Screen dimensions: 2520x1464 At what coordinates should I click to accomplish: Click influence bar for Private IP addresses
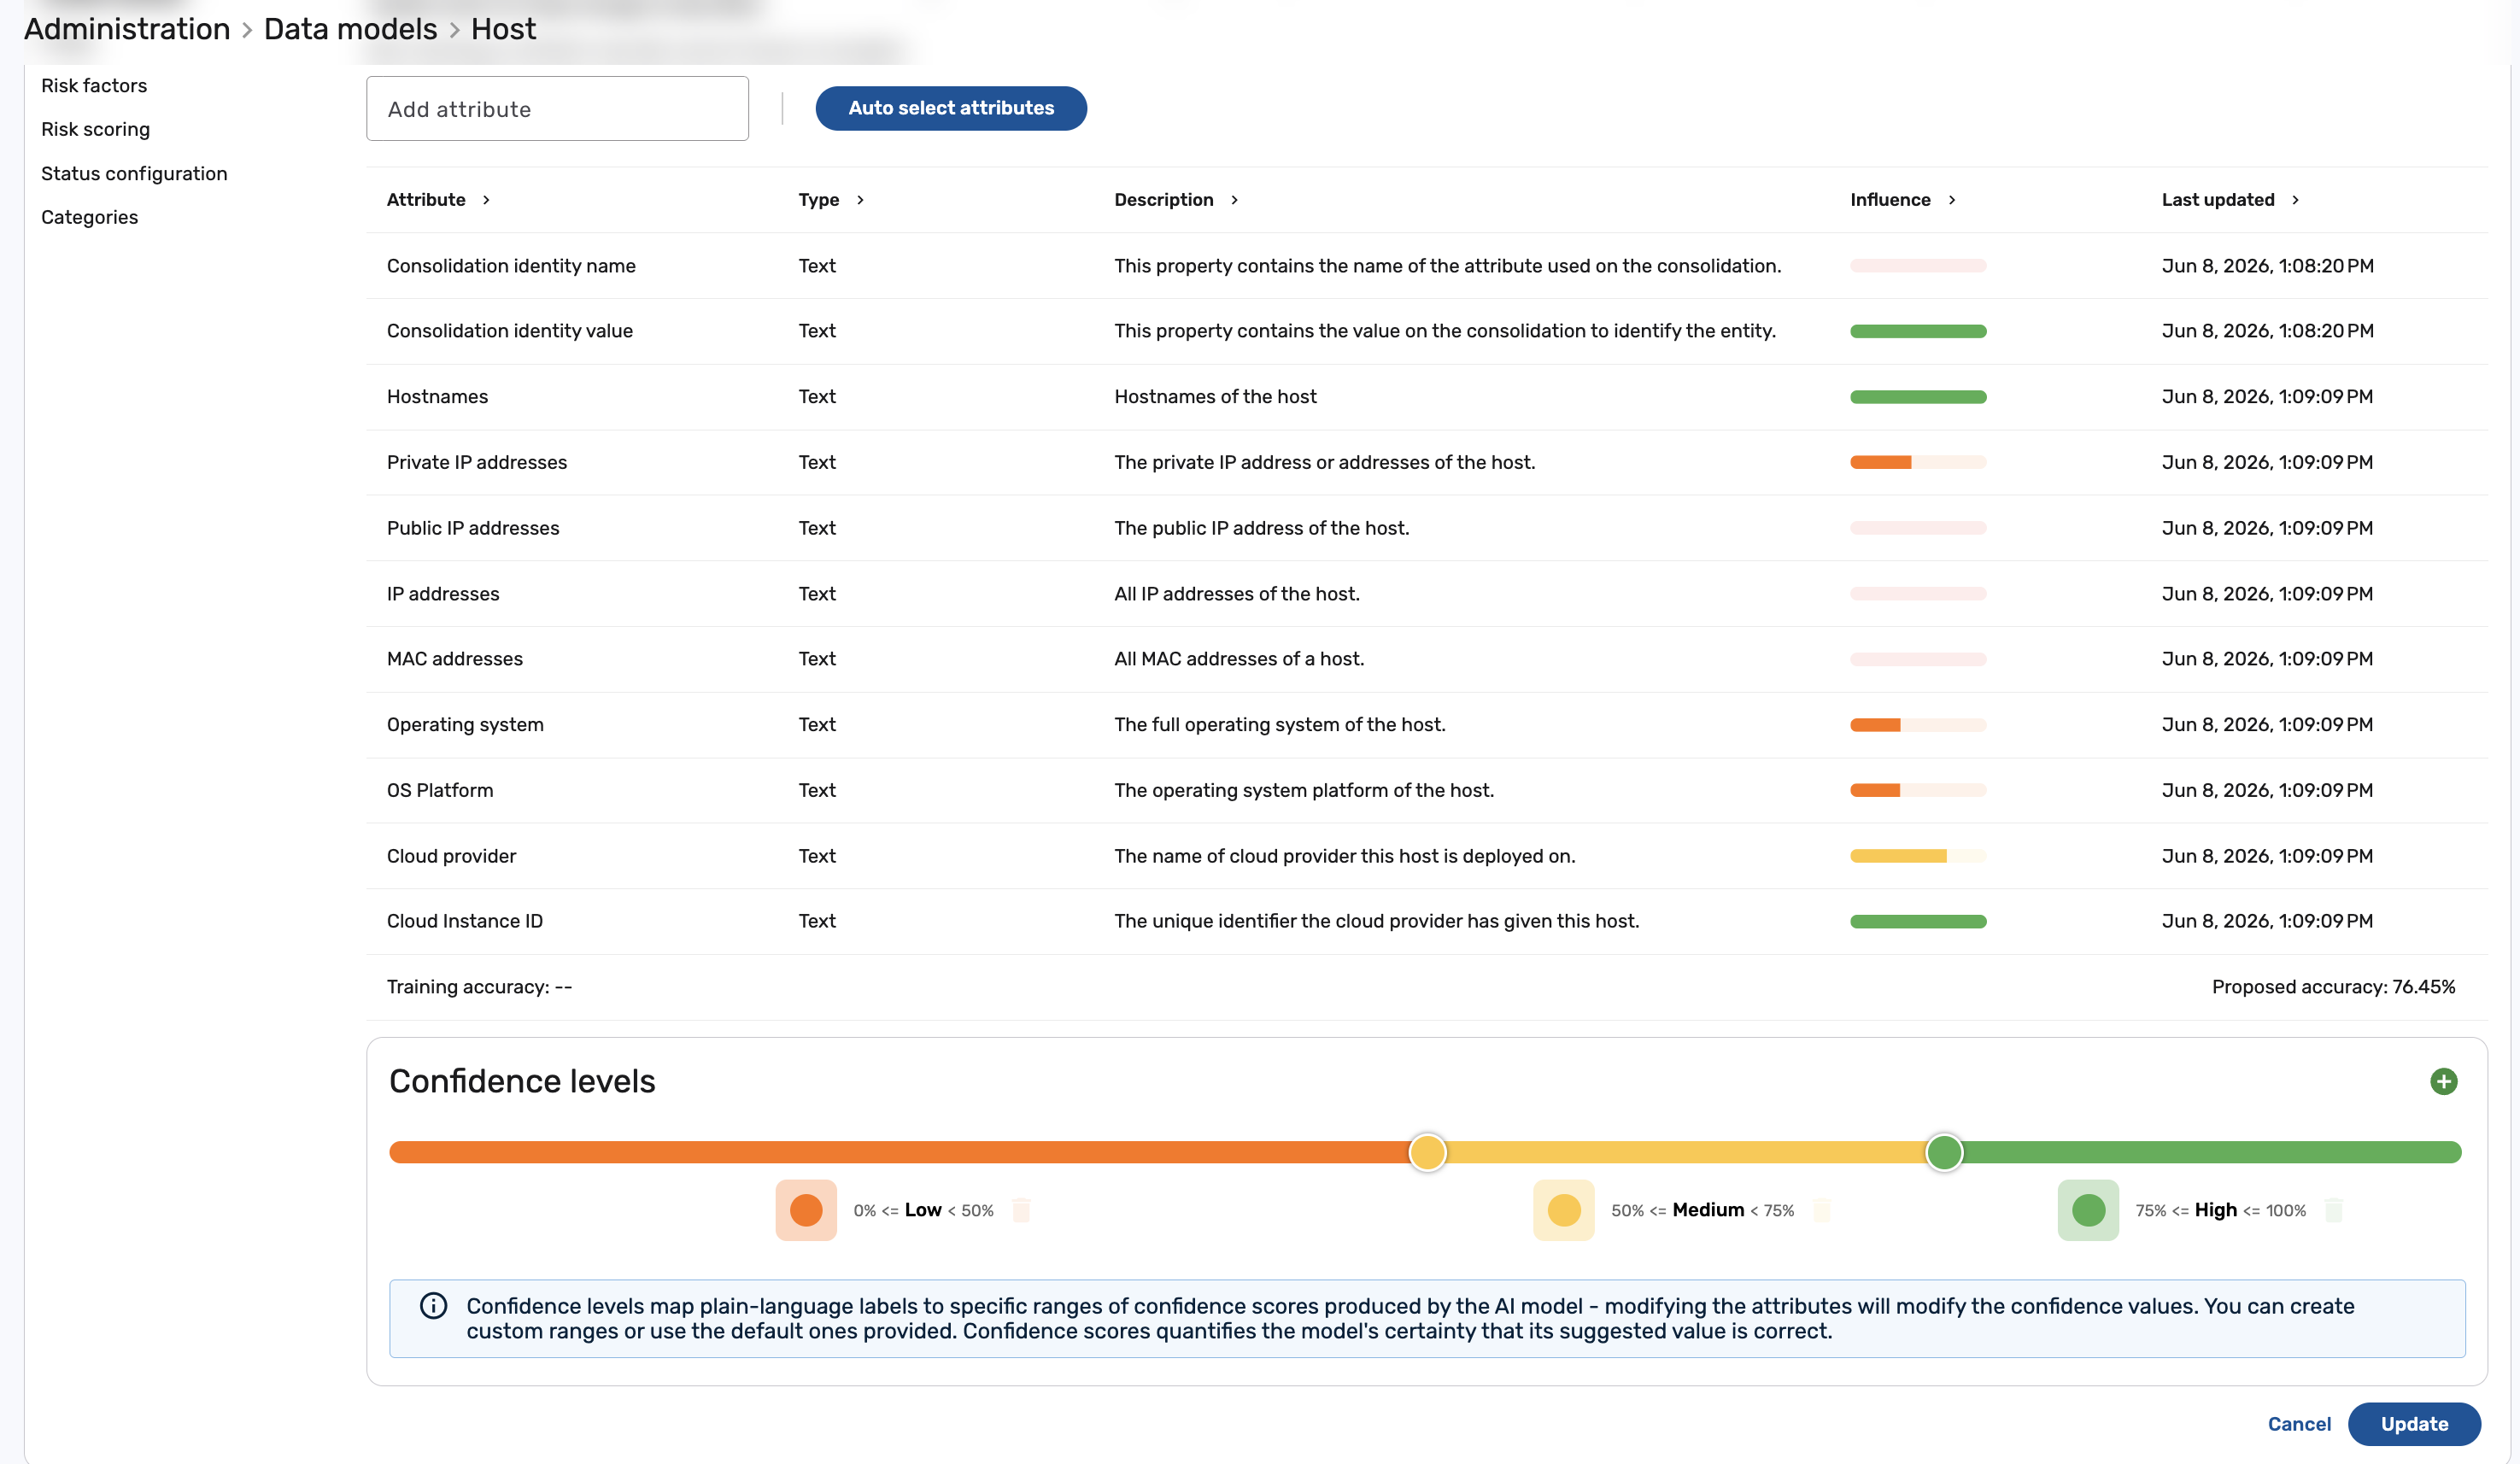tap(1918, 462)
